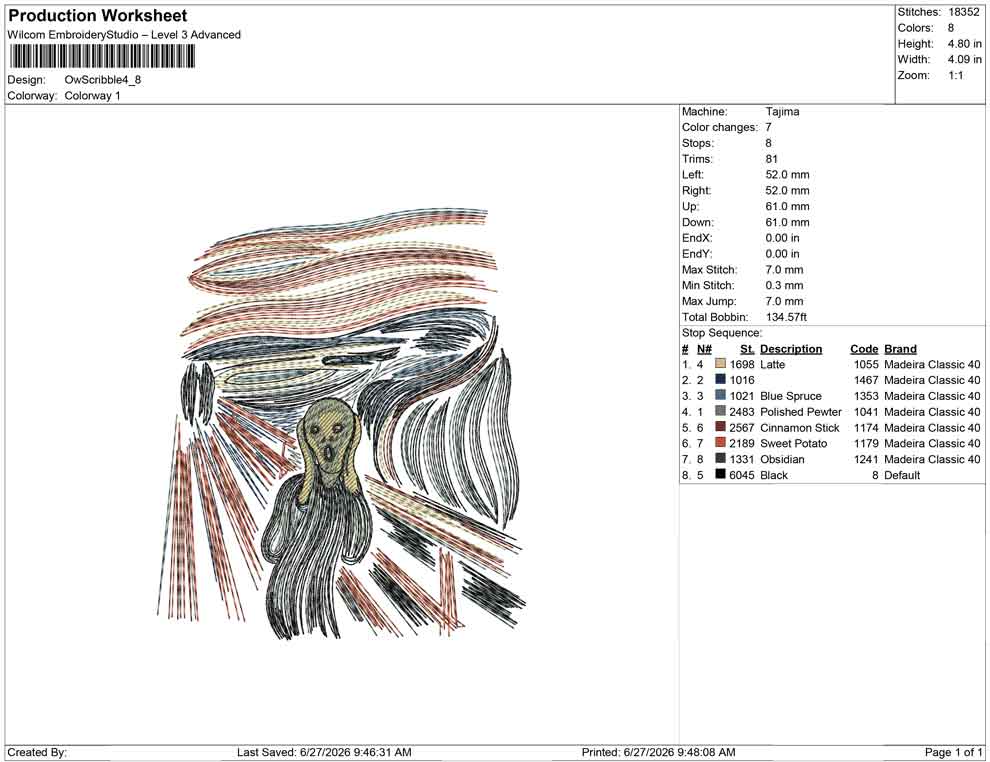The width and height of the screenshot is (990, 762).
Task: Click the N# column header
Action: 704,349
